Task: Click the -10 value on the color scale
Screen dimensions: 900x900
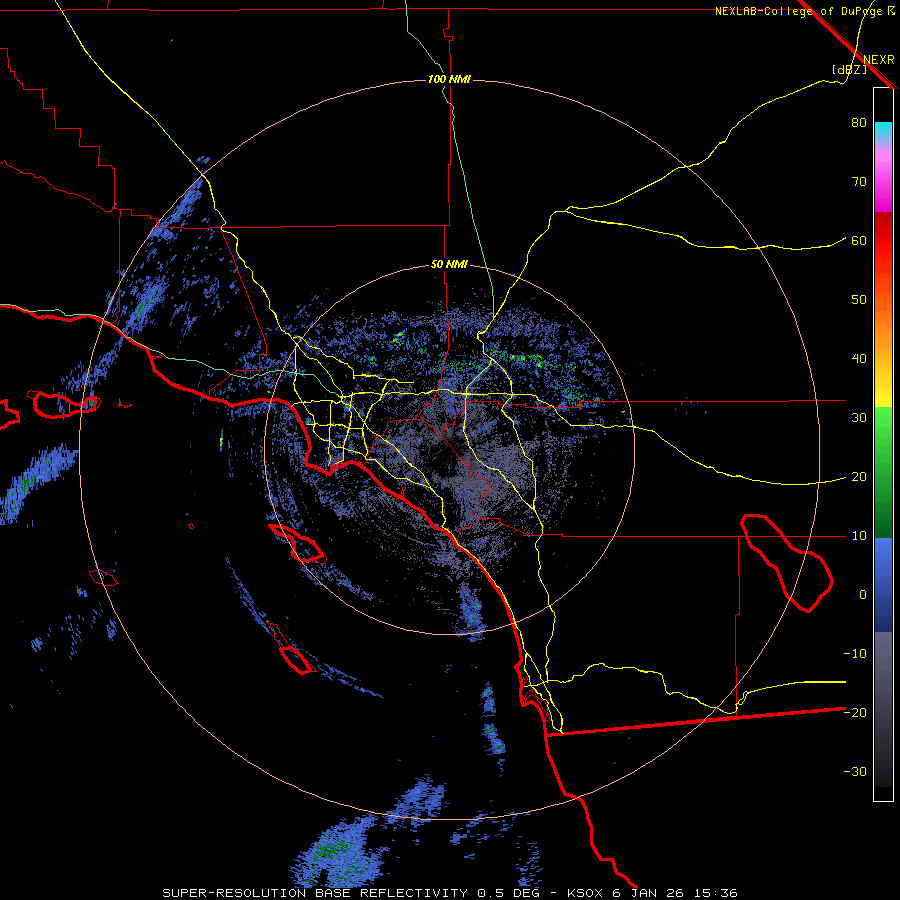Action: pyautogui.click(x=855, y=654)
